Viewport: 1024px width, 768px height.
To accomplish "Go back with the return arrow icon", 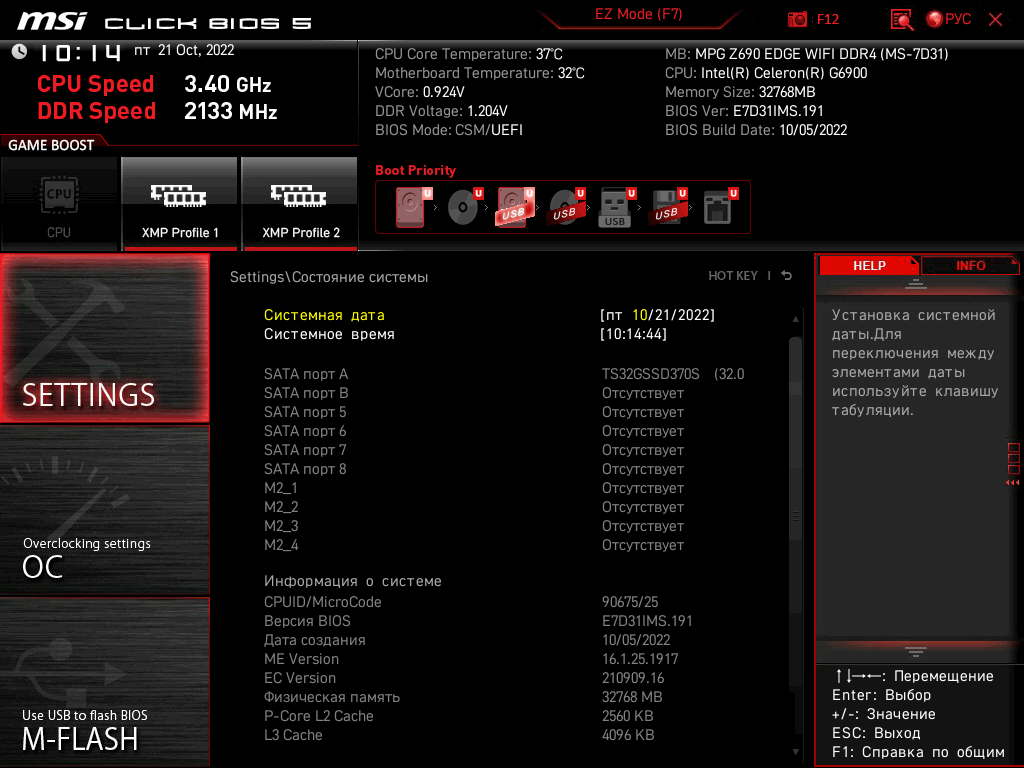I will point(787,276).
